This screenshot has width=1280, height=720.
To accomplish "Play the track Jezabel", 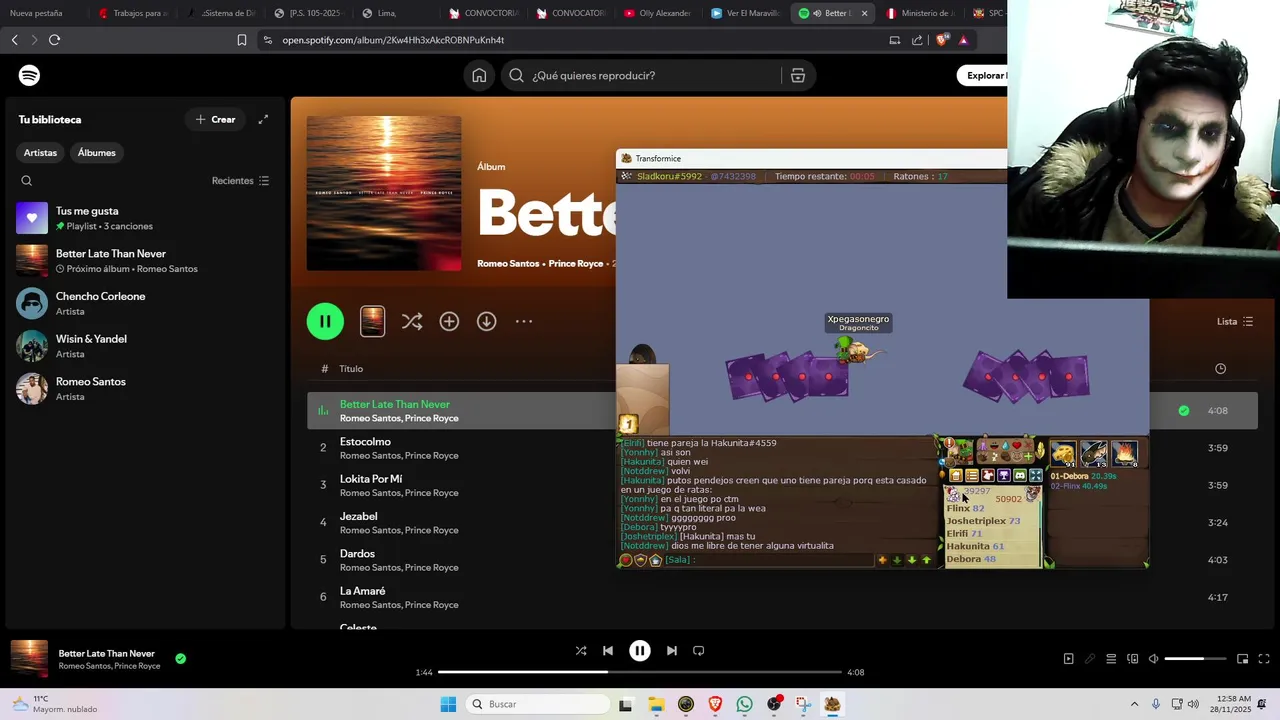I will [x=359, y=516].
